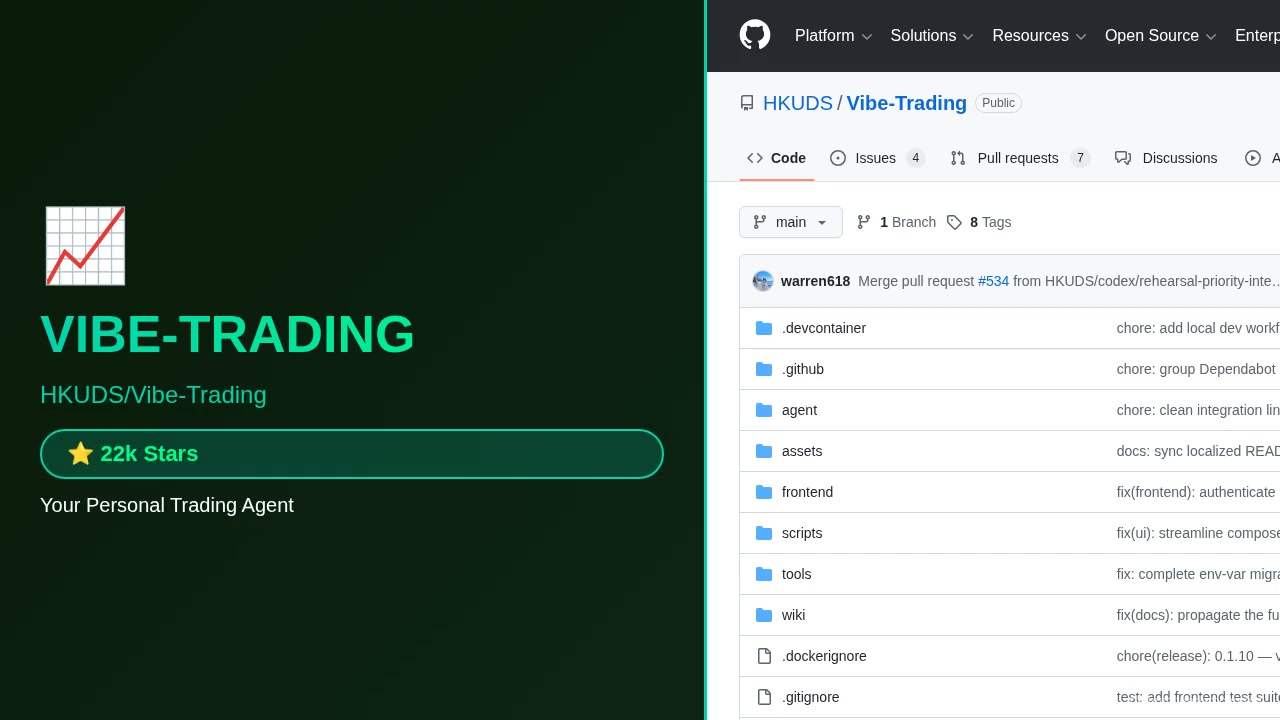Click the branch icon beside 1 Branch
Screen dimensions: 1280x720
pos(864,222)
